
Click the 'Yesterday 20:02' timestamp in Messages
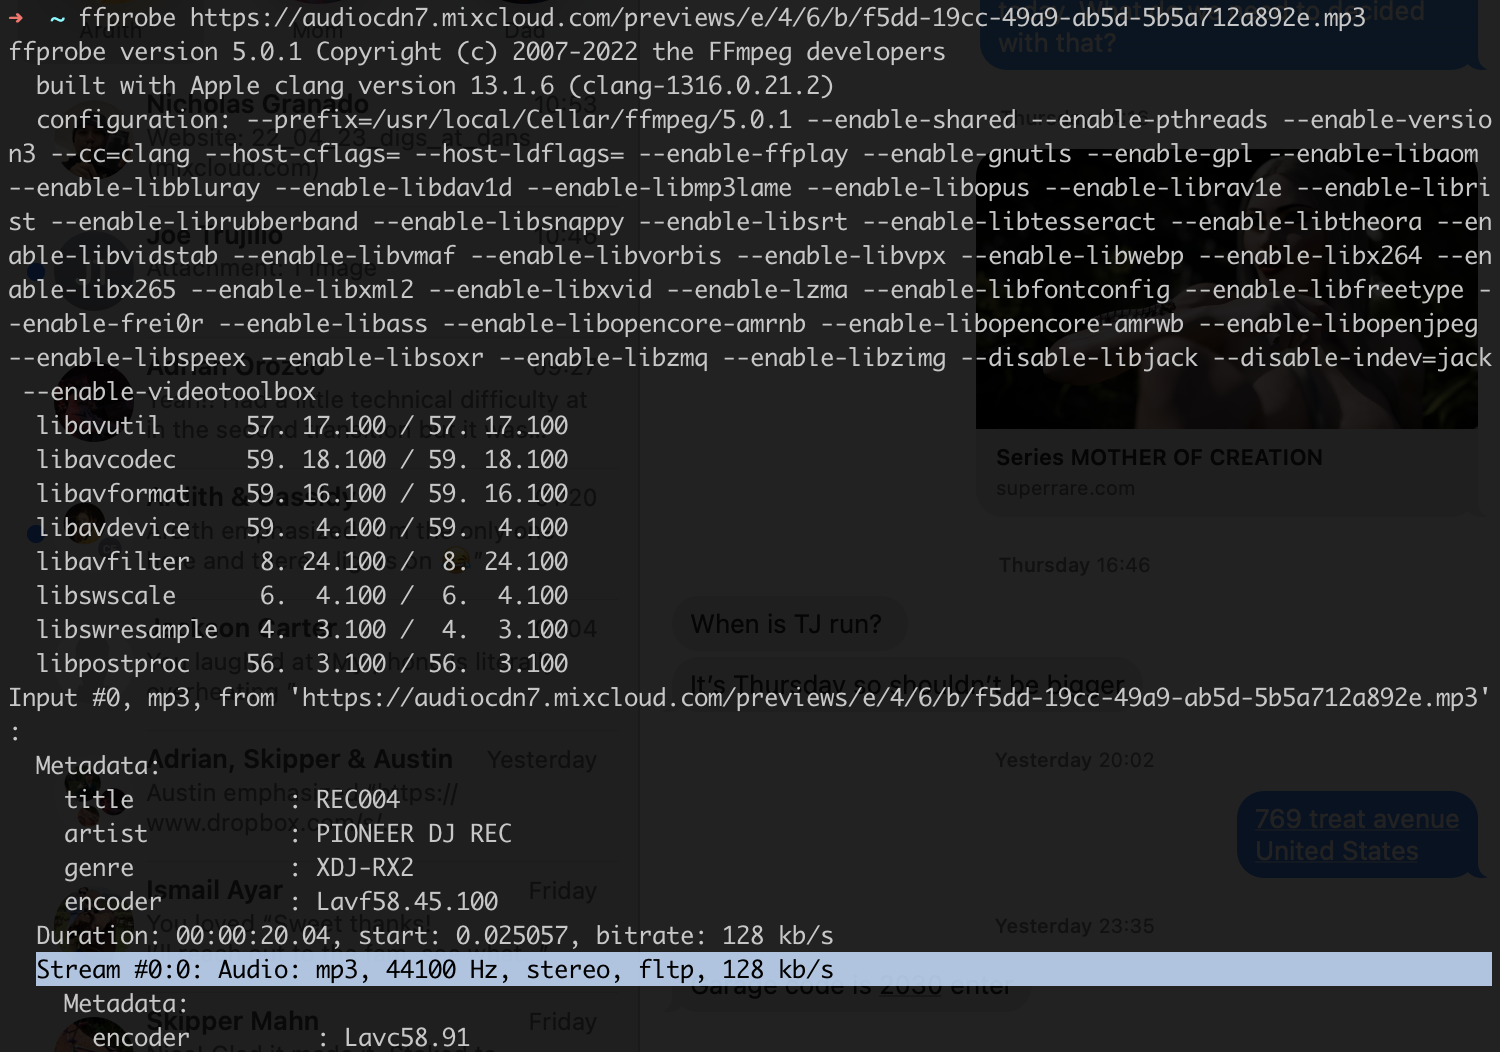pos(1074,760)
